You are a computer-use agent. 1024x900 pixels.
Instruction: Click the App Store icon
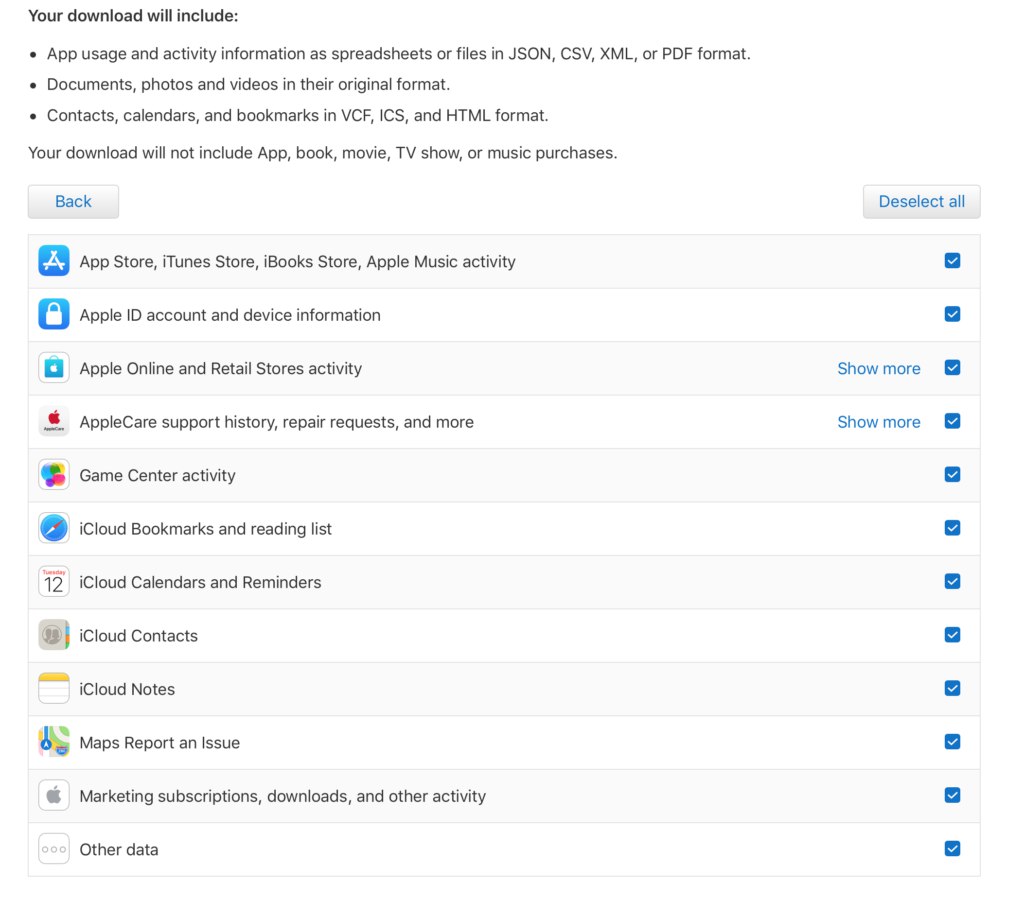(54, 261)
